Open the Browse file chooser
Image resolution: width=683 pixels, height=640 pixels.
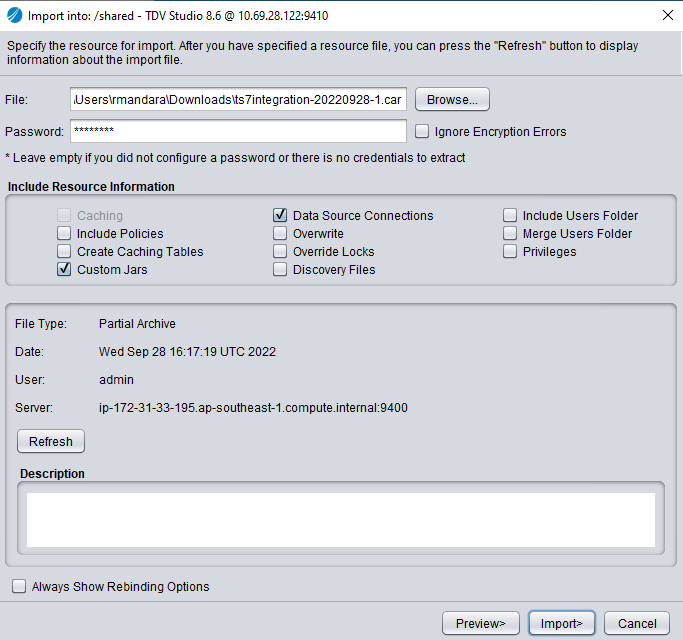[452, 100]
